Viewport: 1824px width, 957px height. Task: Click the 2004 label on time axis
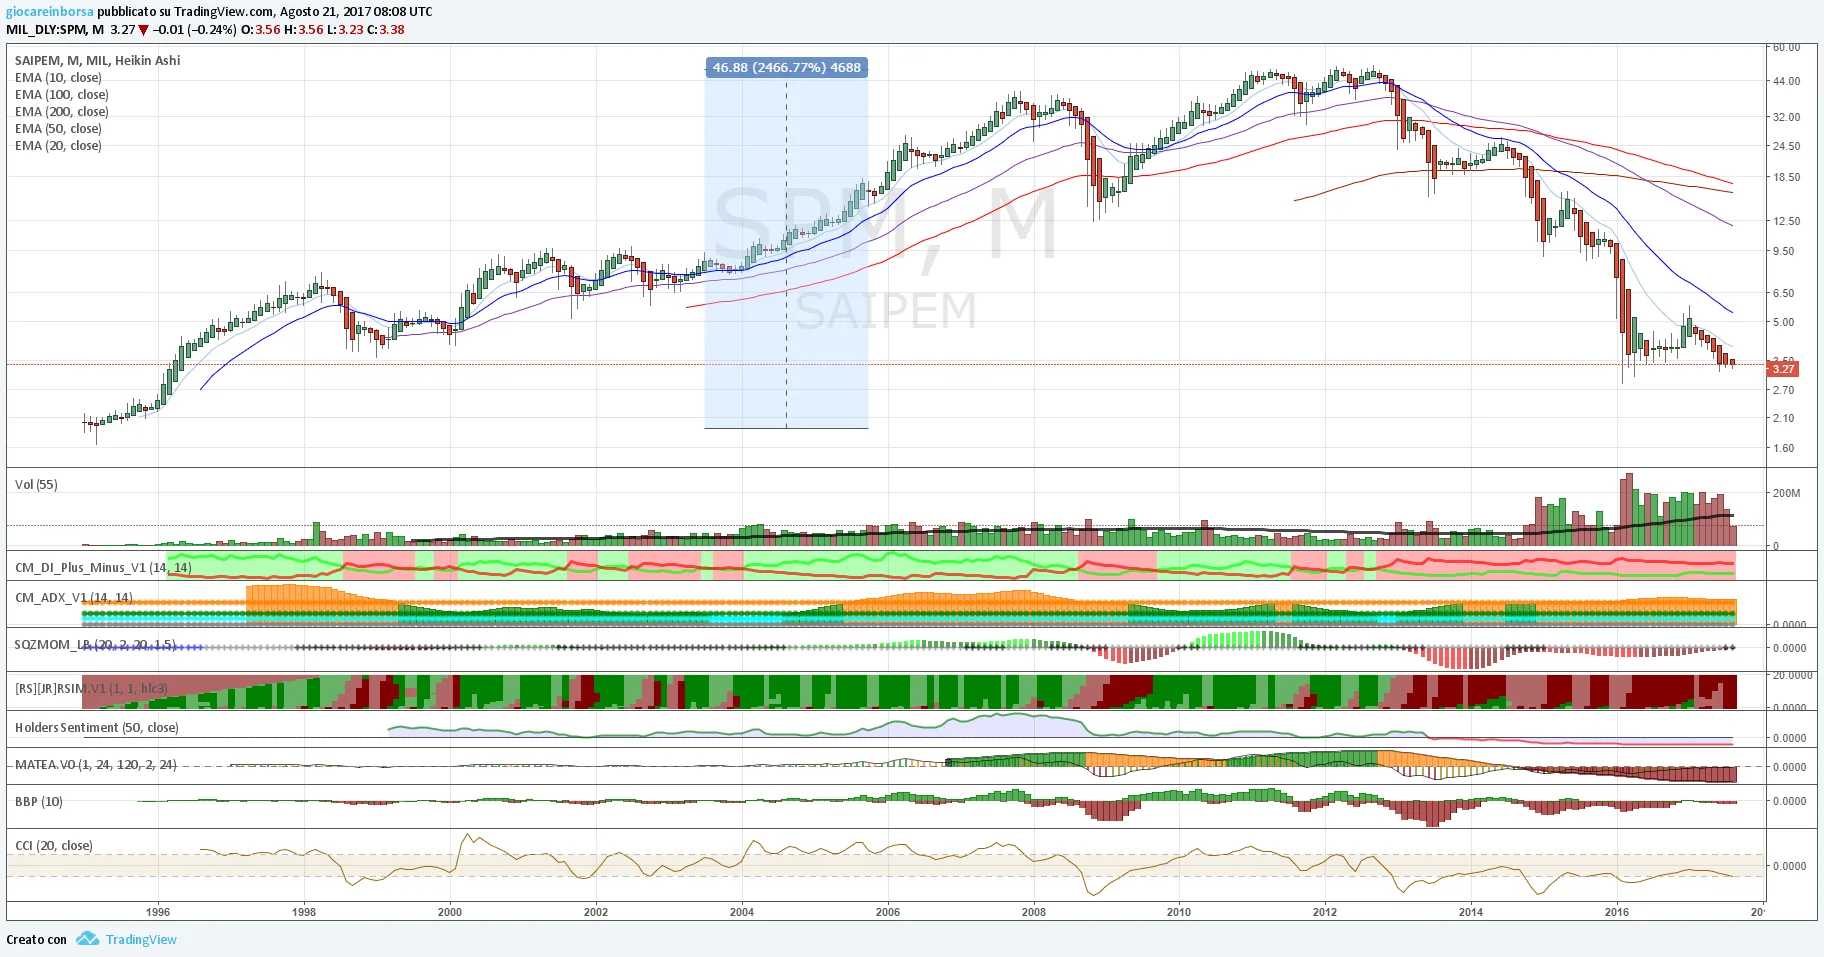click(742, 911)
